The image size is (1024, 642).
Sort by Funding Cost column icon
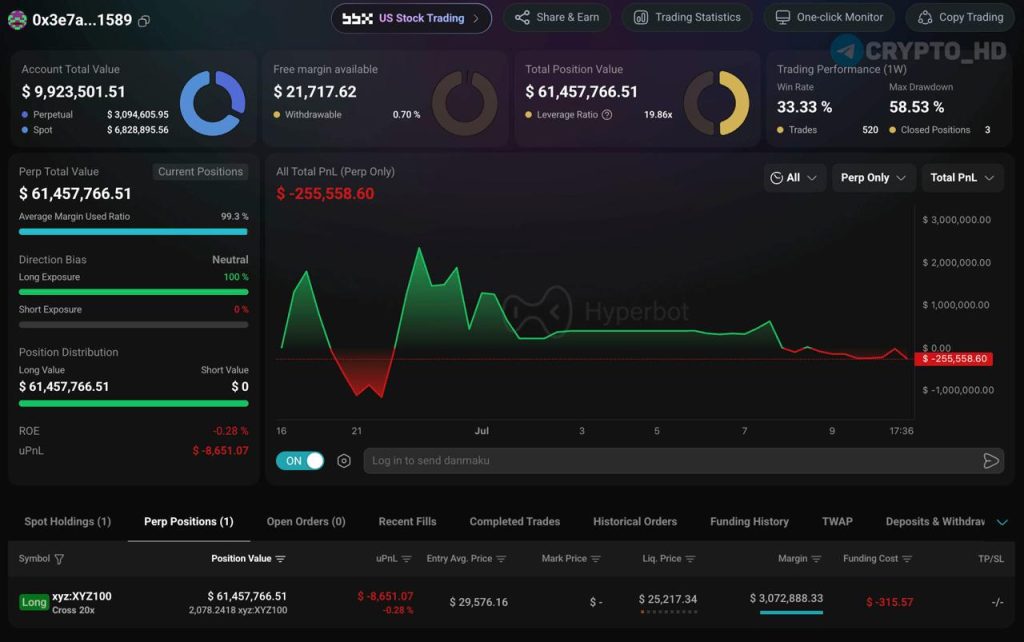click(x=907, y=559)
